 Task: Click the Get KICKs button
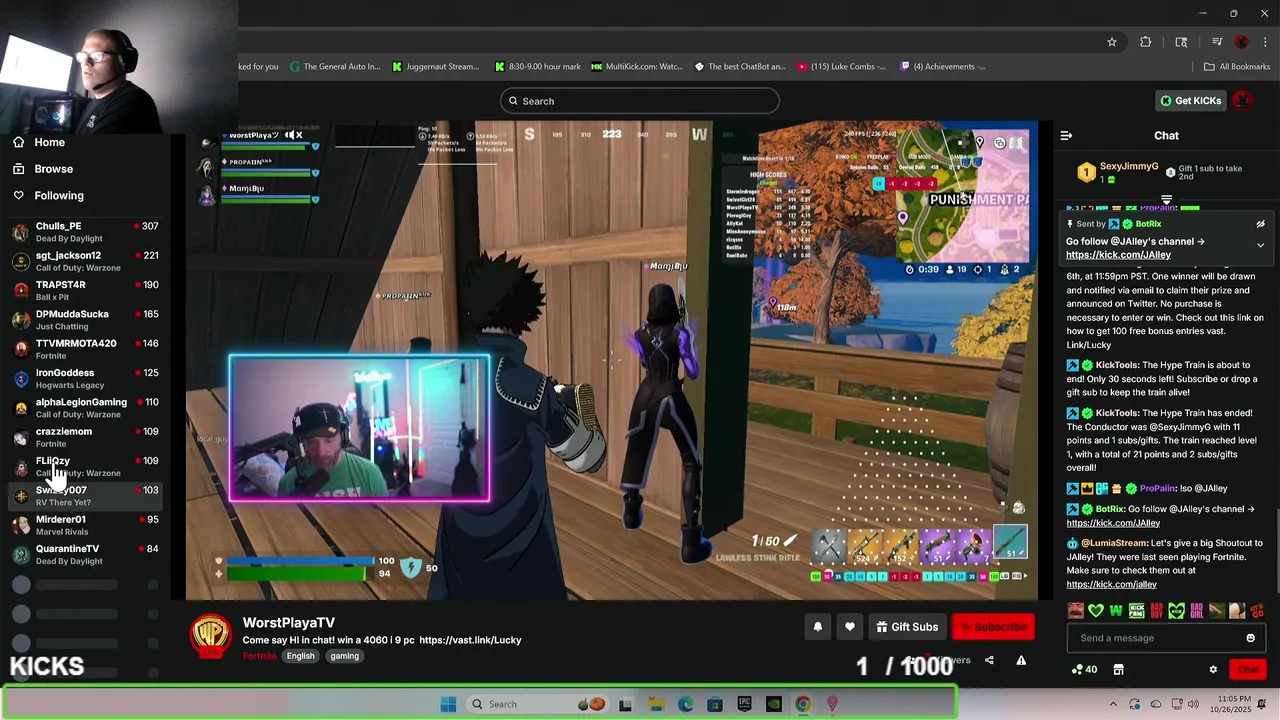(1191, 101)
